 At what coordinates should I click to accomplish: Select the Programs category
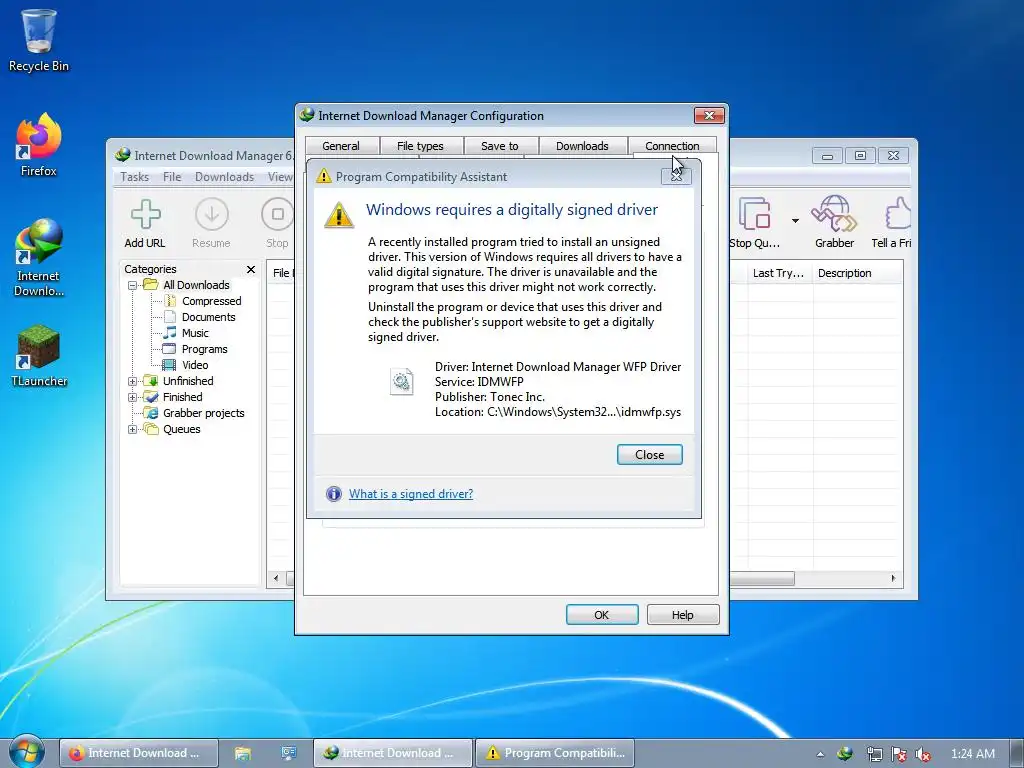(204, 349)
